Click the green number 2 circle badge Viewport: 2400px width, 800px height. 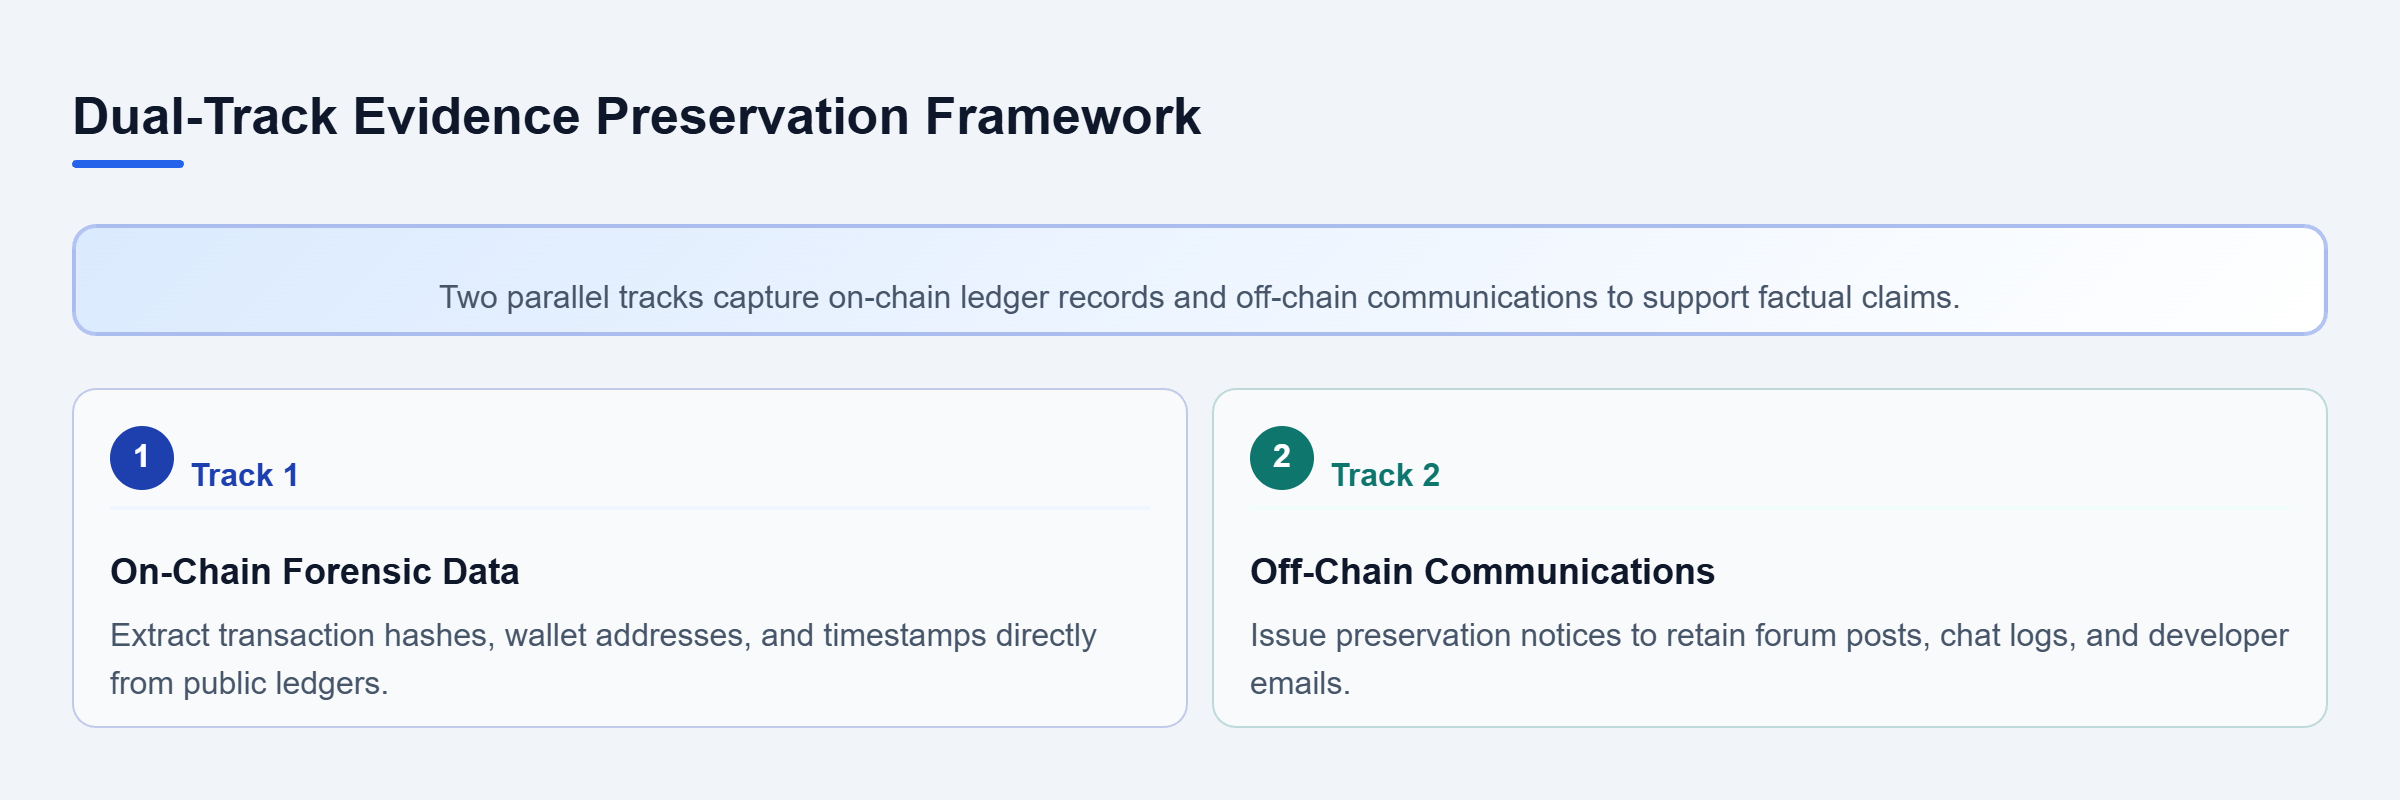click(1282, 458)
